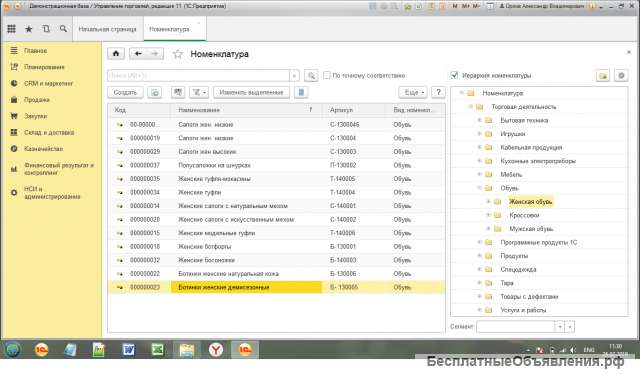
Task: Click the column icon after Изменить выделенные
Action: tap(301, 93)
